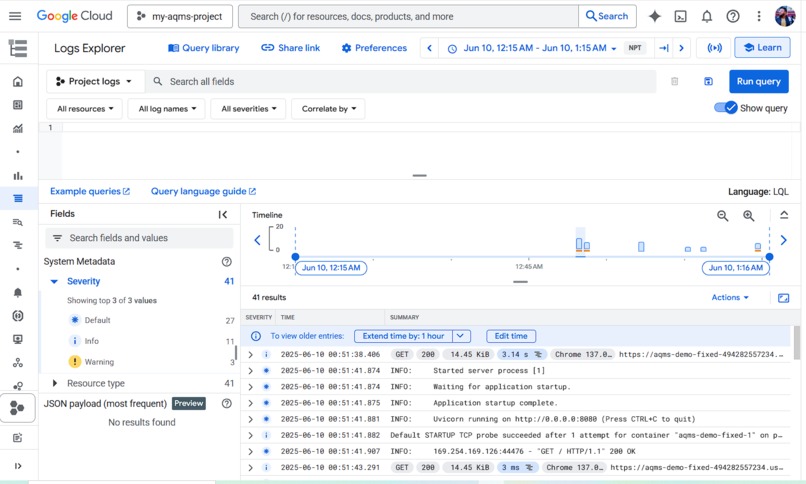Open the Correlate by dropdown
806x484 pixels.
point(328,109)
